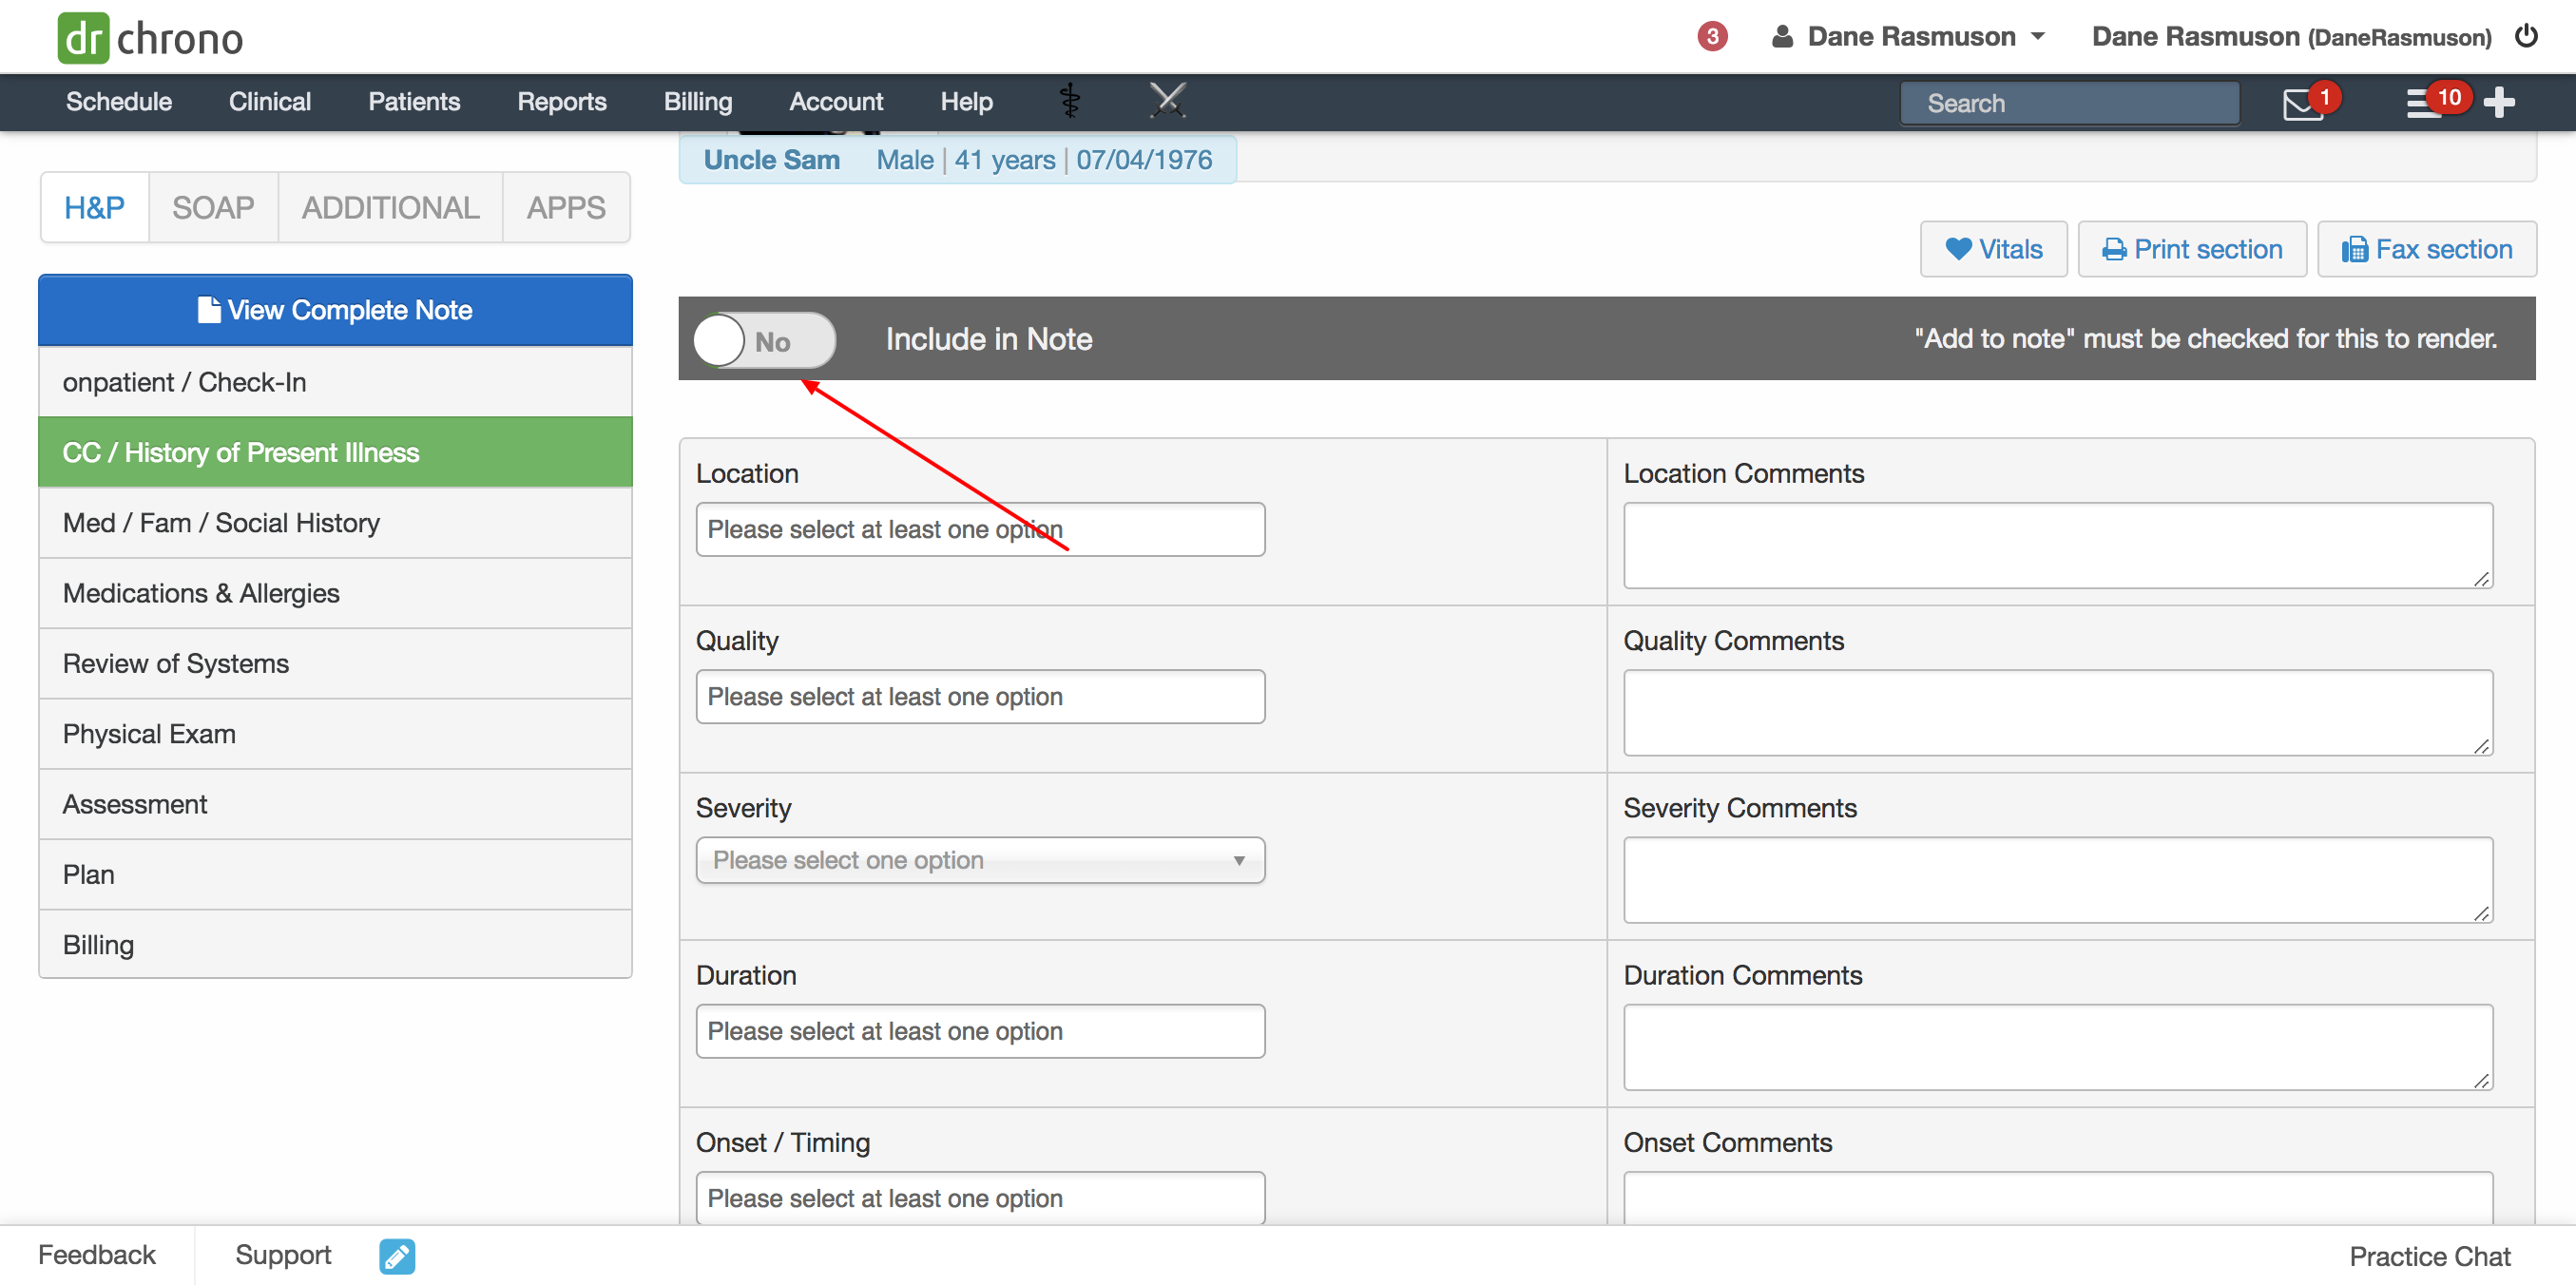This screenshot has width=2576, height=1285.
Task: Open the Reports menu
Action: tap(562, 102)
